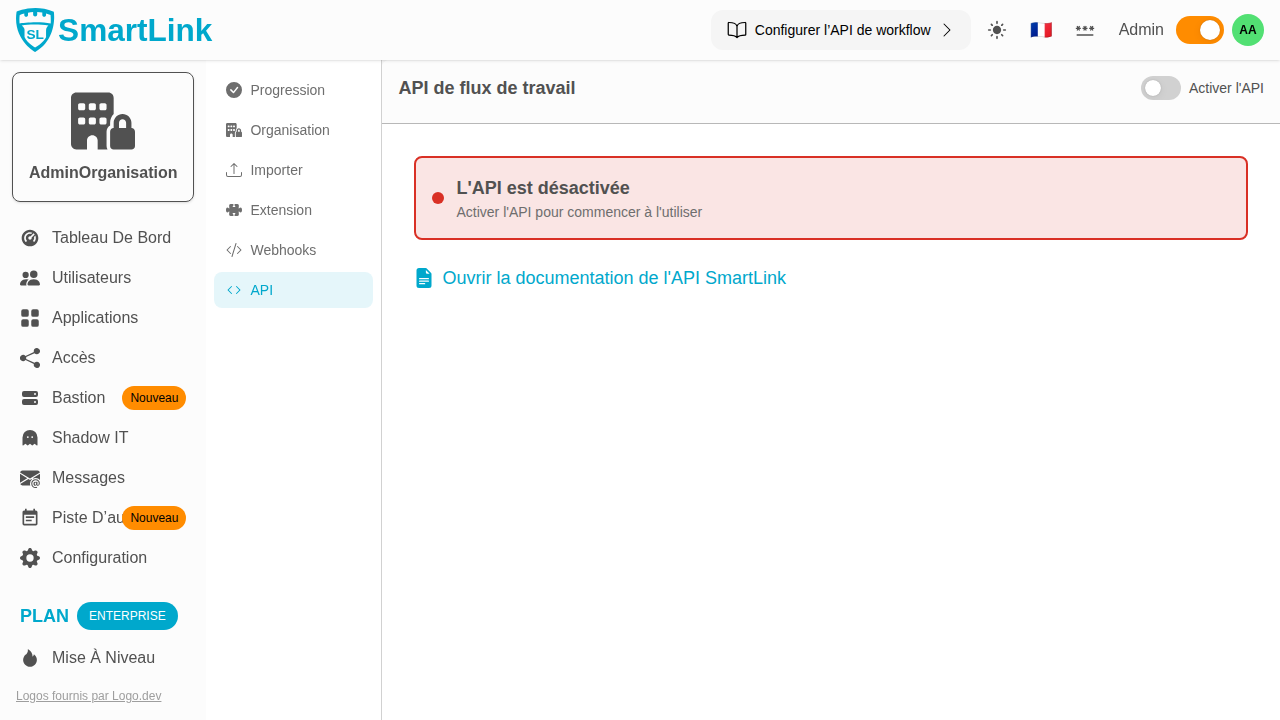Click the Logos fournis par Logo.dev link
Viewport: 1280px width, 720px height.
click(x=88, y=695)
